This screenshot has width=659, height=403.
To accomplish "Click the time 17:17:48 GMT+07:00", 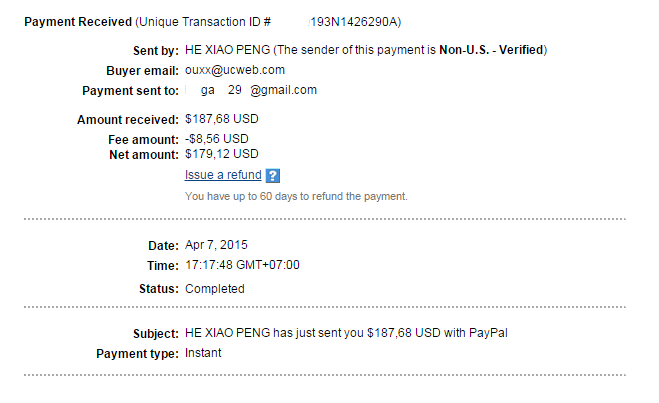I will [x=242, y=265].
